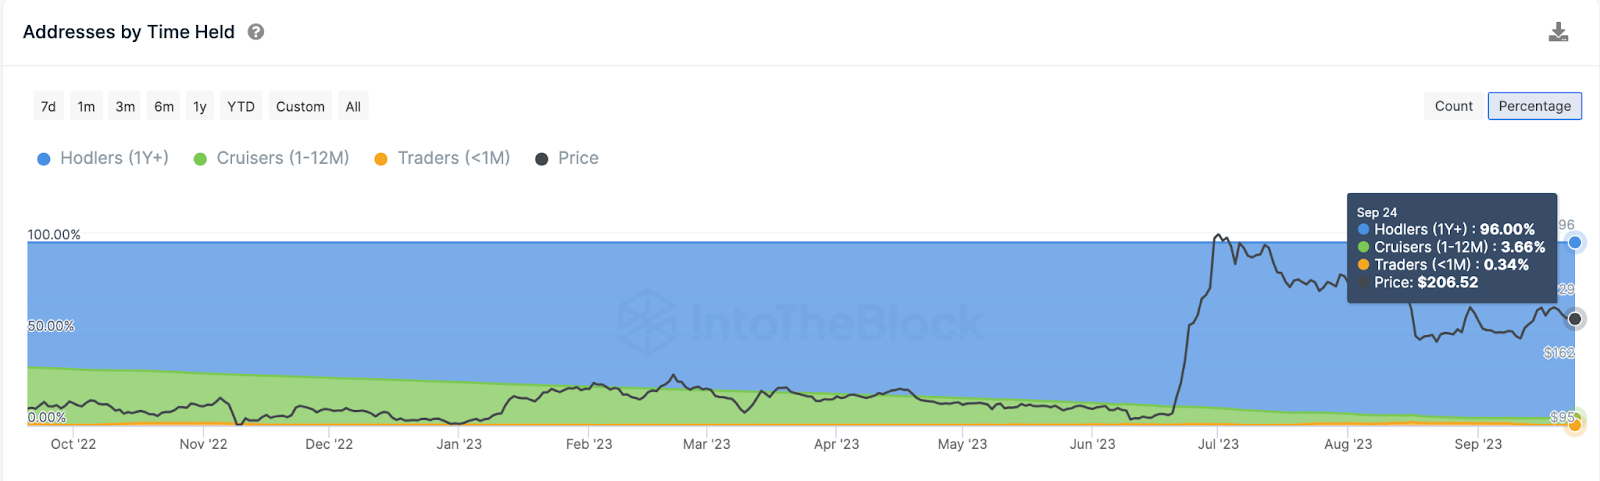Click the green Cruisers legend dot
The height and width of the screenshot is (481, 1600).
[x=200, y=159]
